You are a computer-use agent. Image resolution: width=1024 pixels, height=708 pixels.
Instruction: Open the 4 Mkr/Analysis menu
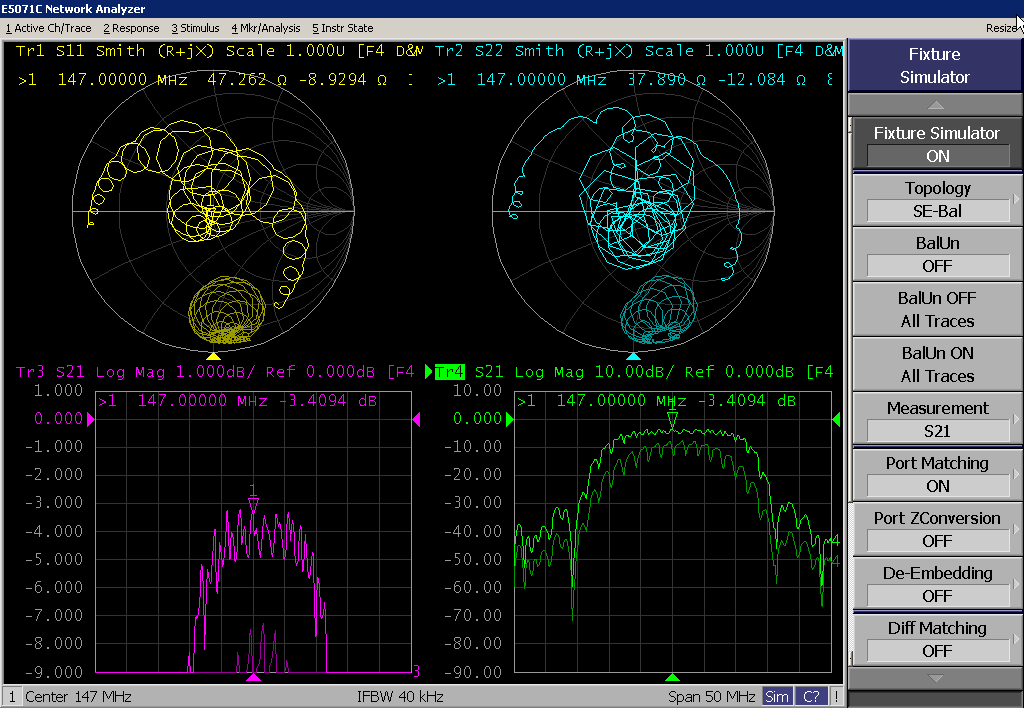(x=266, y=29)
